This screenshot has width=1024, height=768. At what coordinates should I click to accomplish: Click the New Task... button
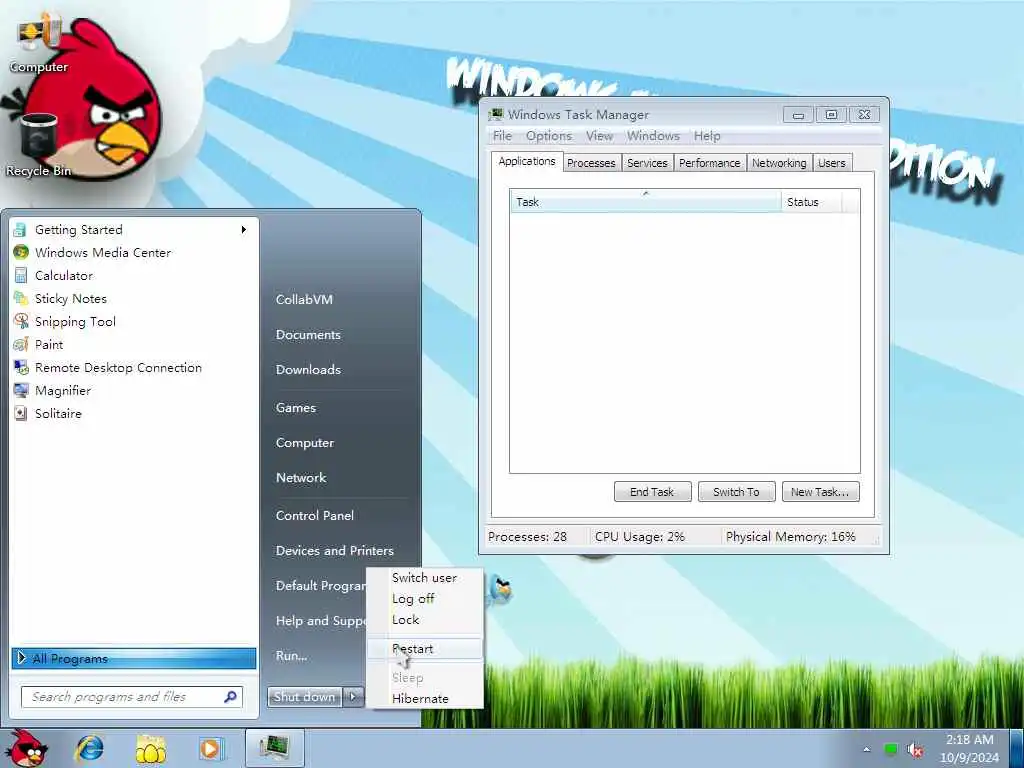click(x=820, y=492)
